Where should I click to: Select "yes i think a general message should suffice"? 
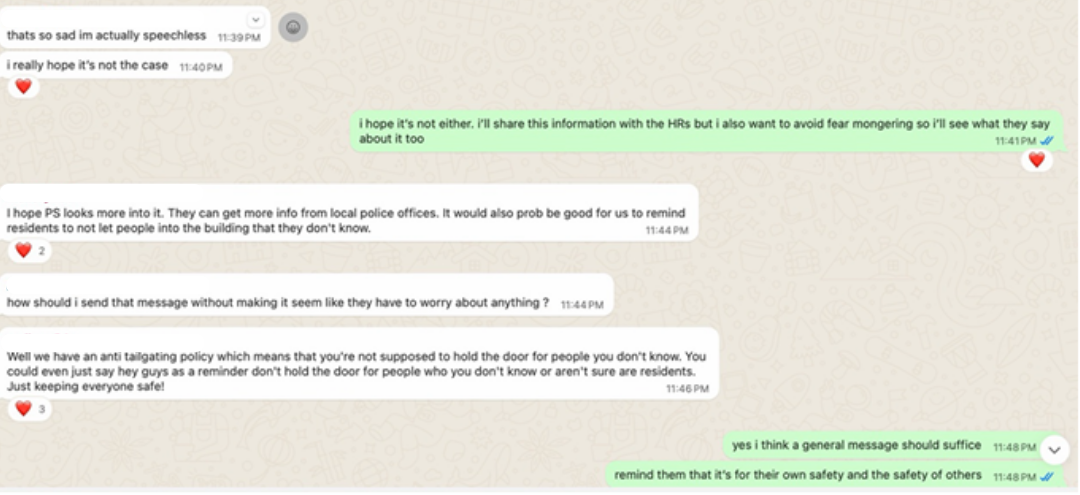(x=856, y=445)
